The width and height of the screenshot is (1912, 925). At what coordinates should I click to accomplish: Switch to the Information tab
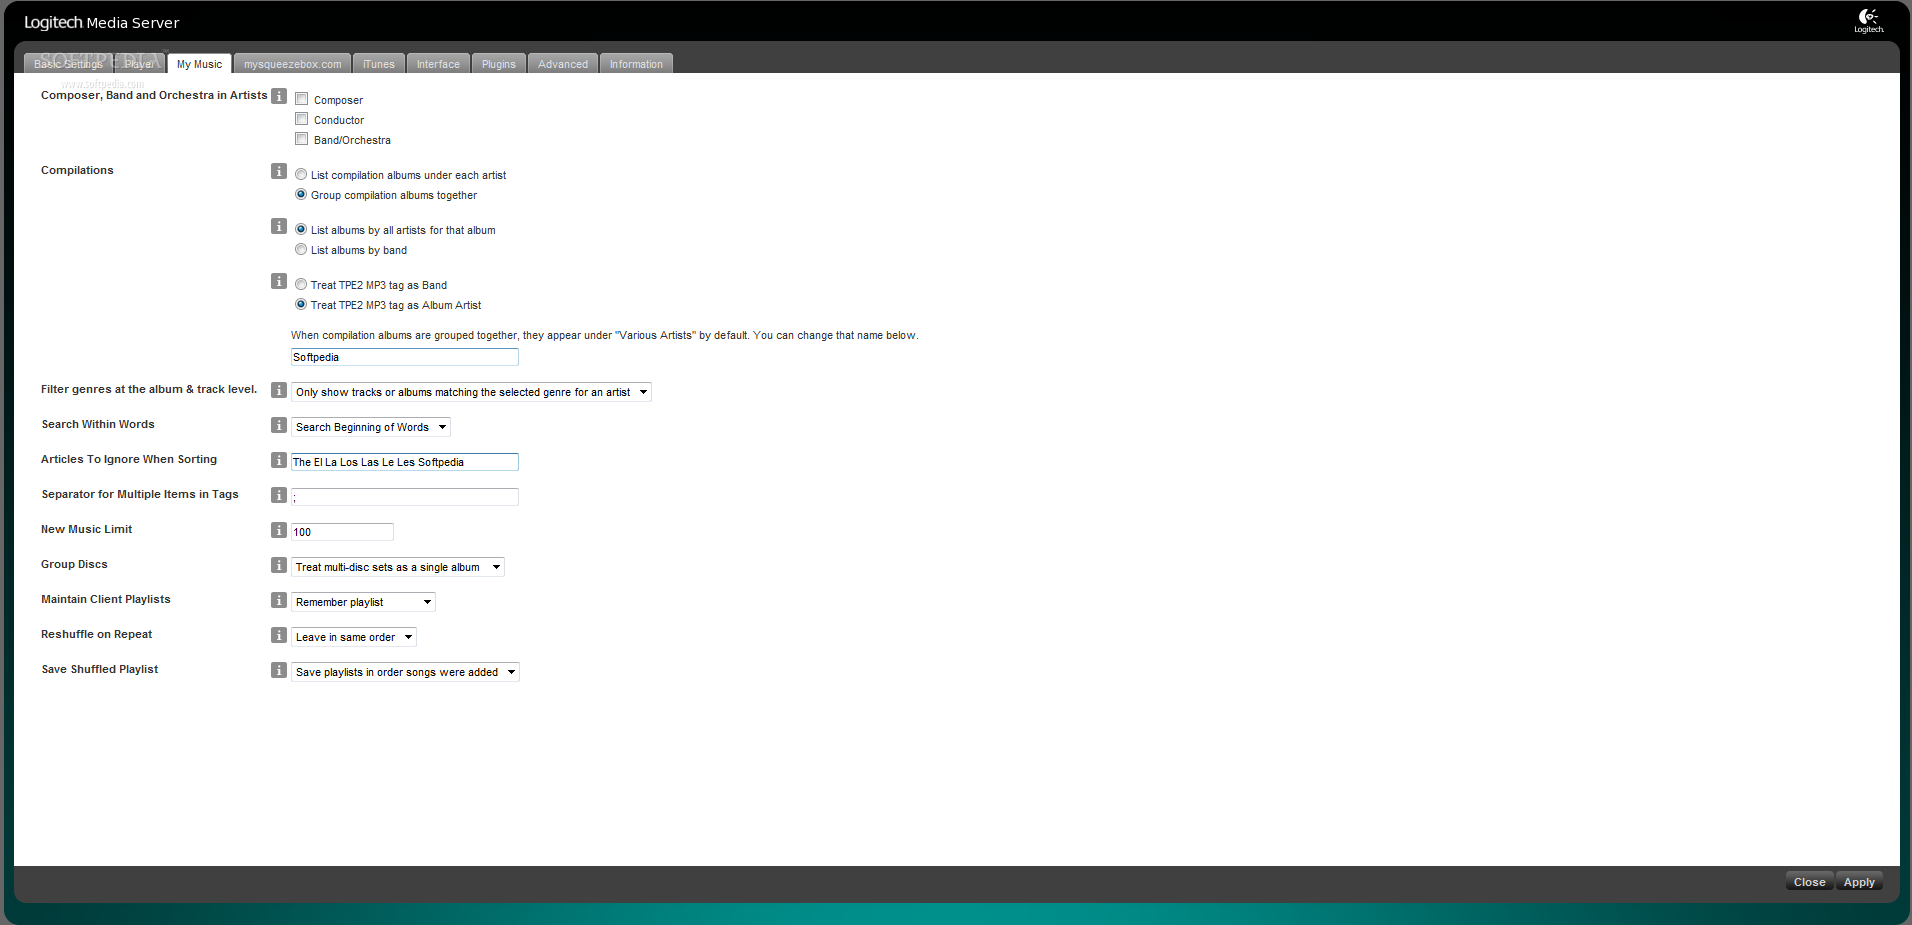(636, 64)
